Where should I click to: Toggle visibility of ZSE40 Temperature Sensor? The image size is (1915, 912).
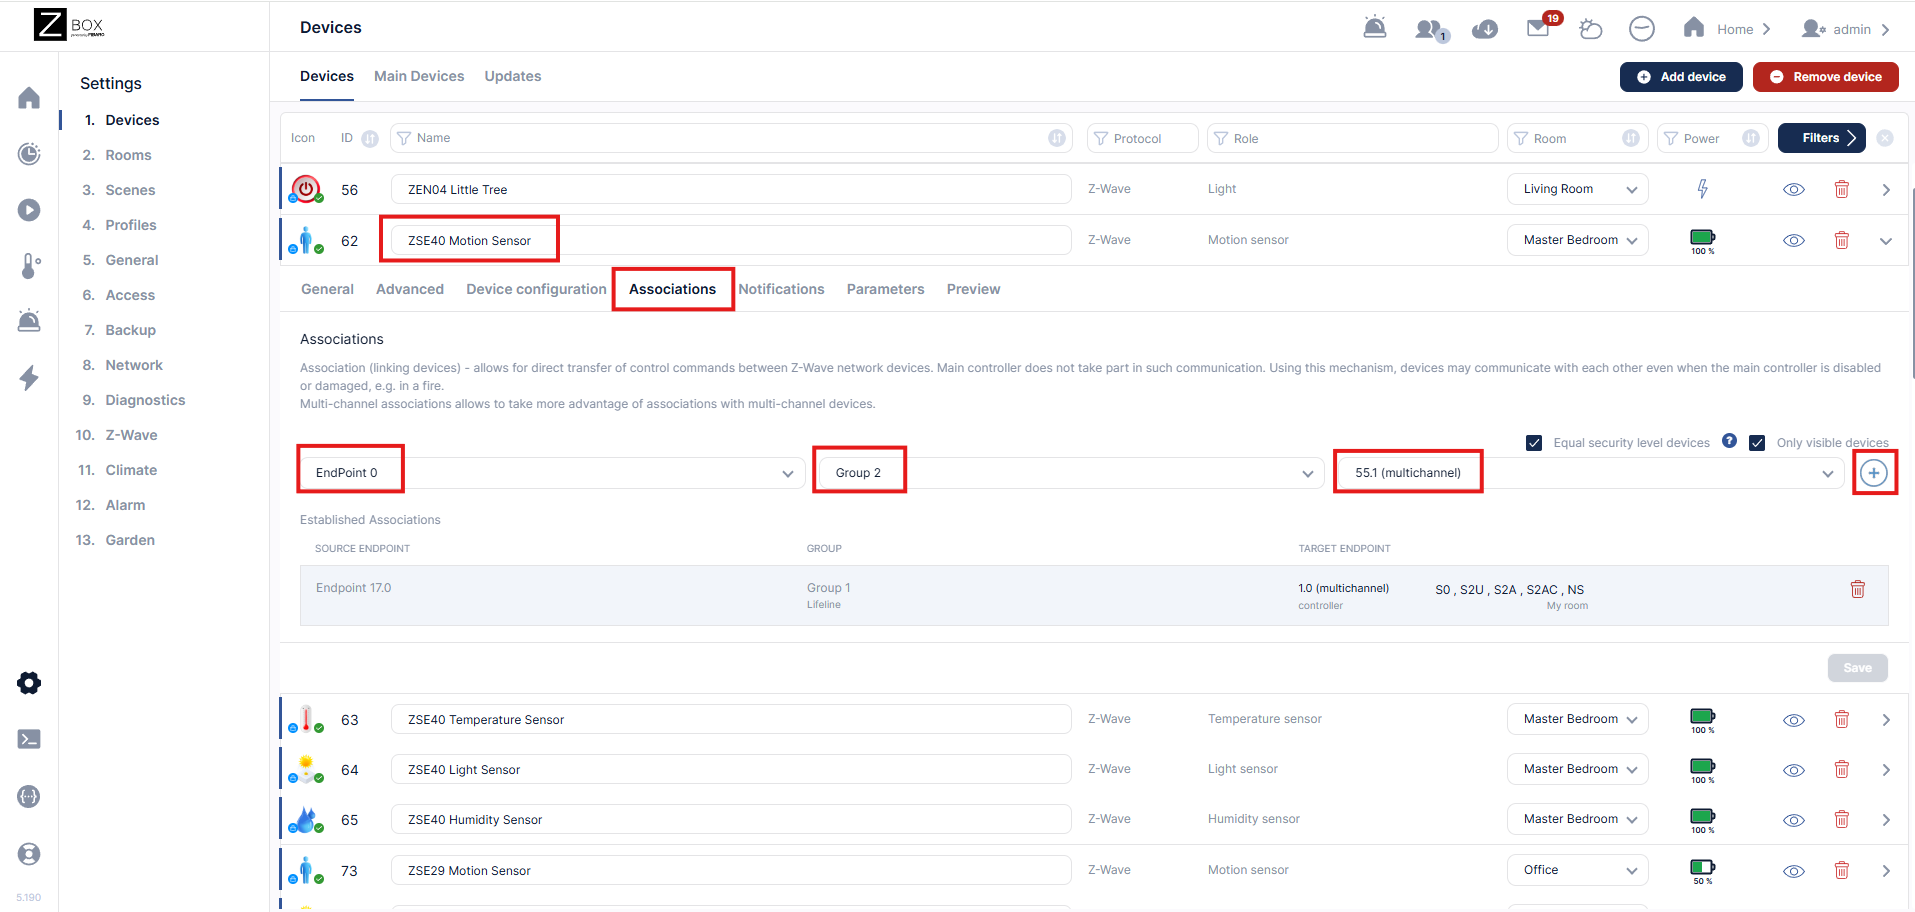[1794, 720]
